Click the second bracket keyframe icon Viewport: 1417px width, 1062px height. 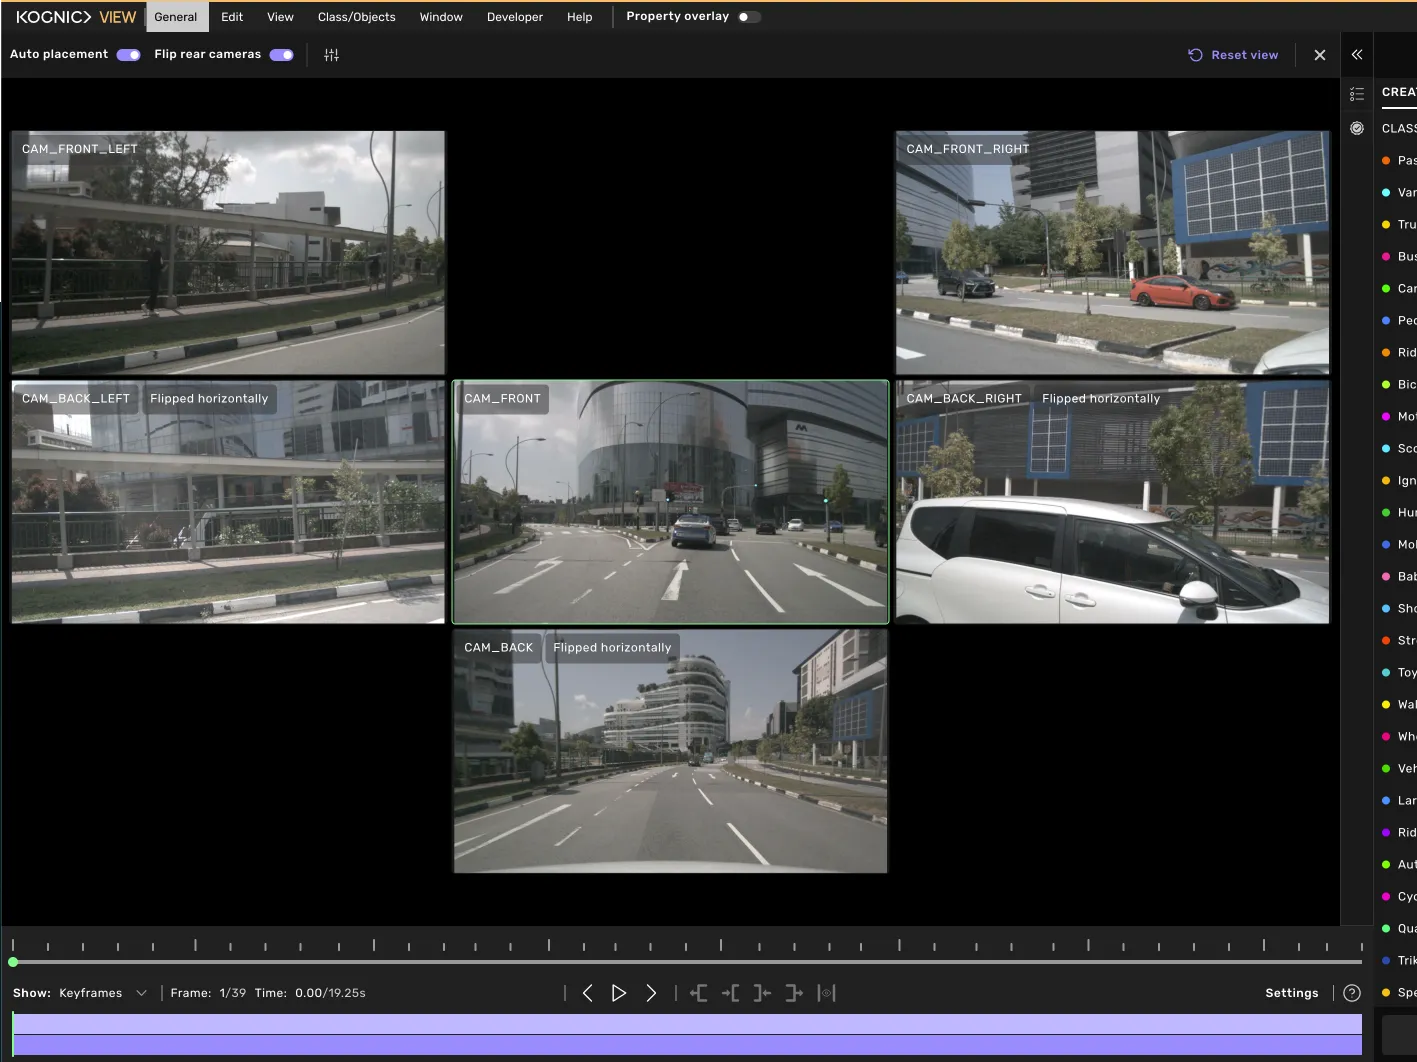pos(731,993)
